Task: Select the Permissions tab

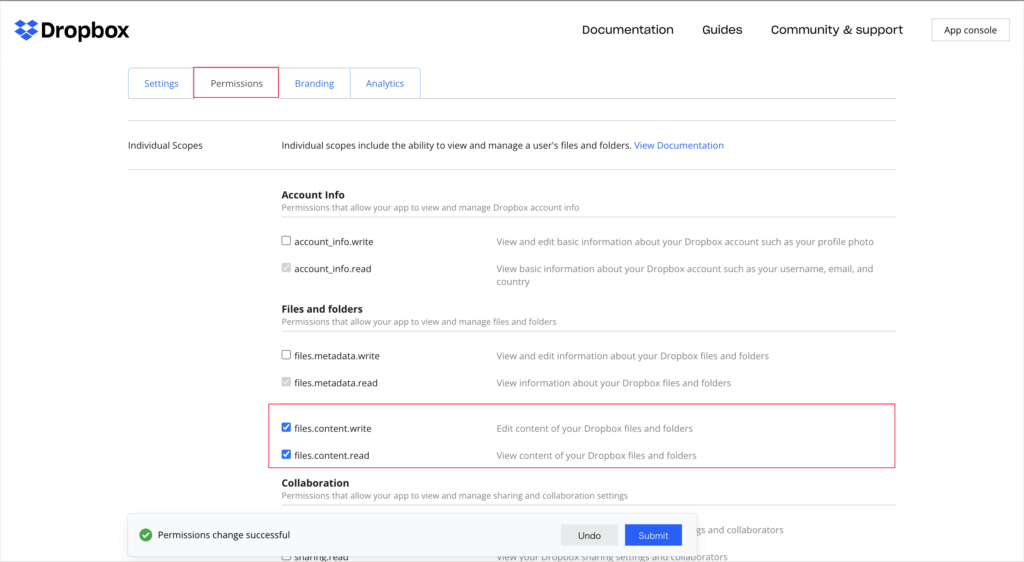Action: pos(236,84)
